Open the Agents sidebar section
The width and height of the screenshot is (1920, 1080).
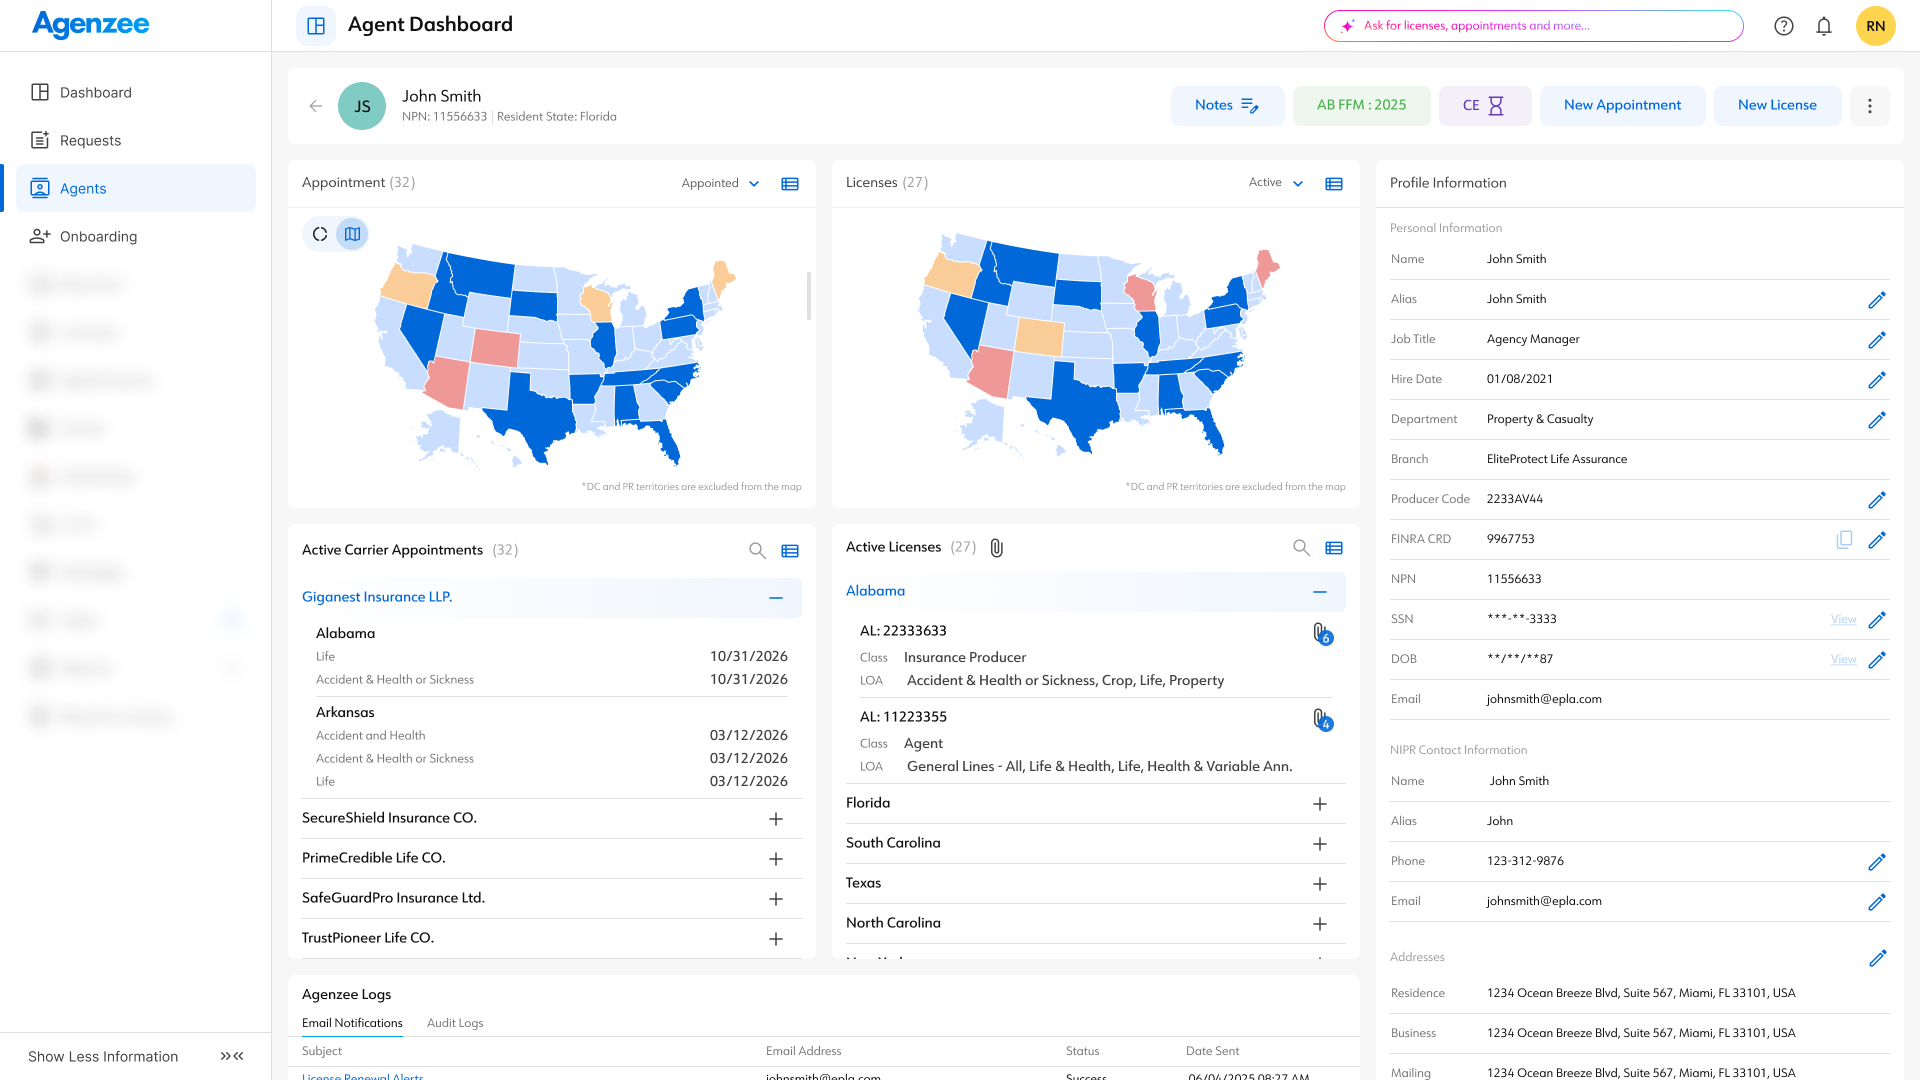[x=82, y=188]
